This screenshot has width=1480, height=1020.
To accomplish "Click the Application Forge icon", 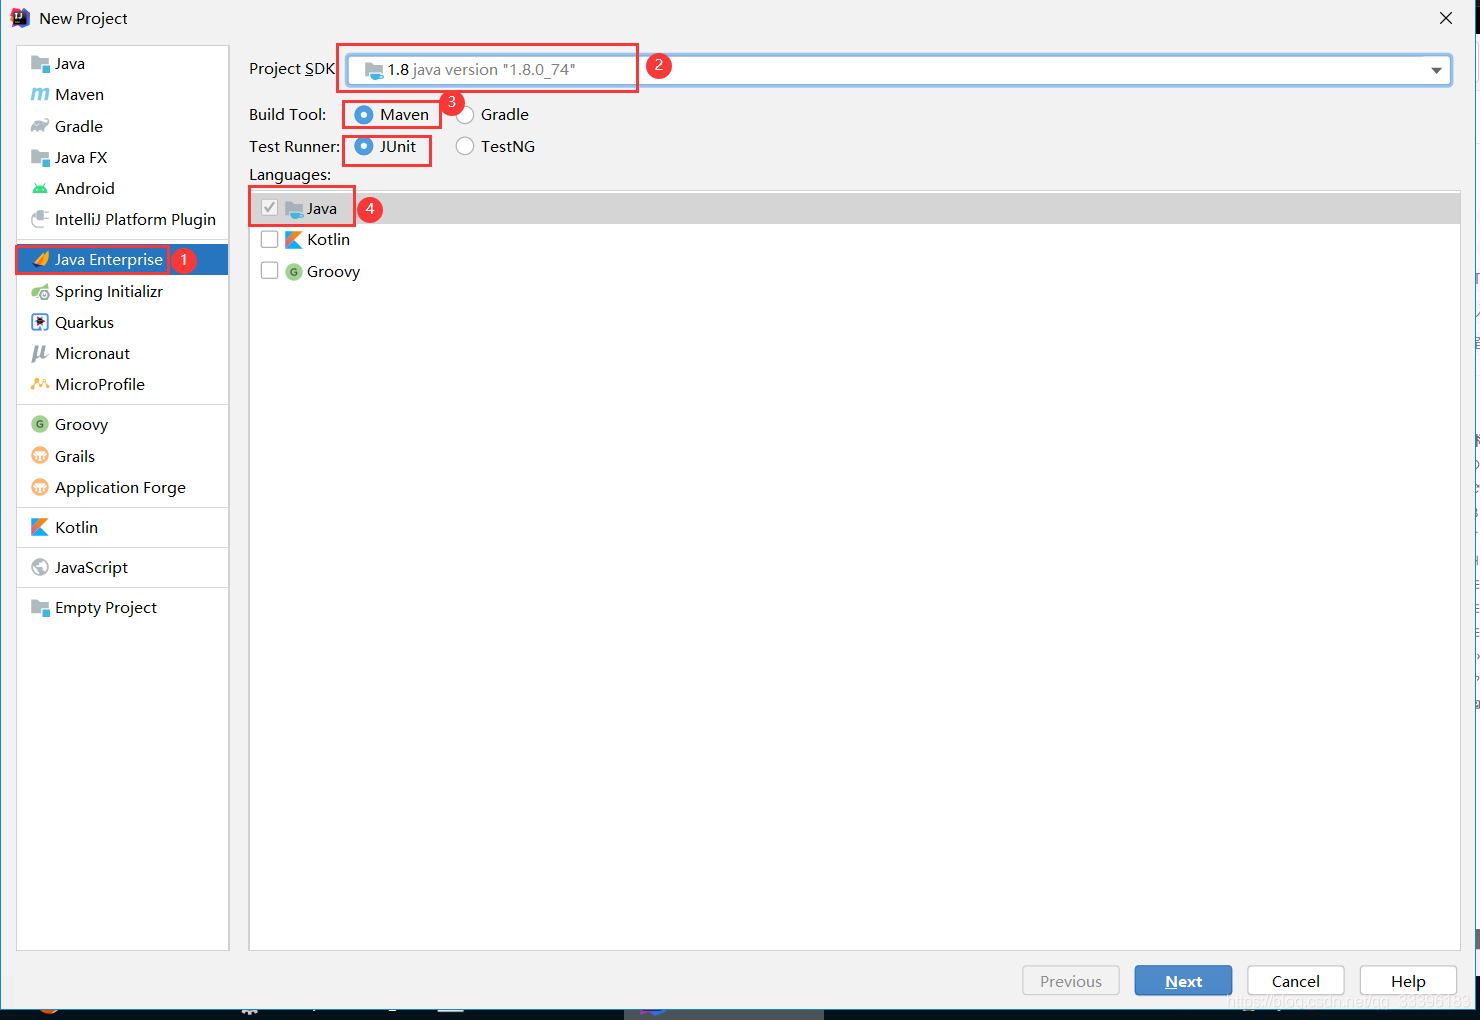I will [40, 487].
